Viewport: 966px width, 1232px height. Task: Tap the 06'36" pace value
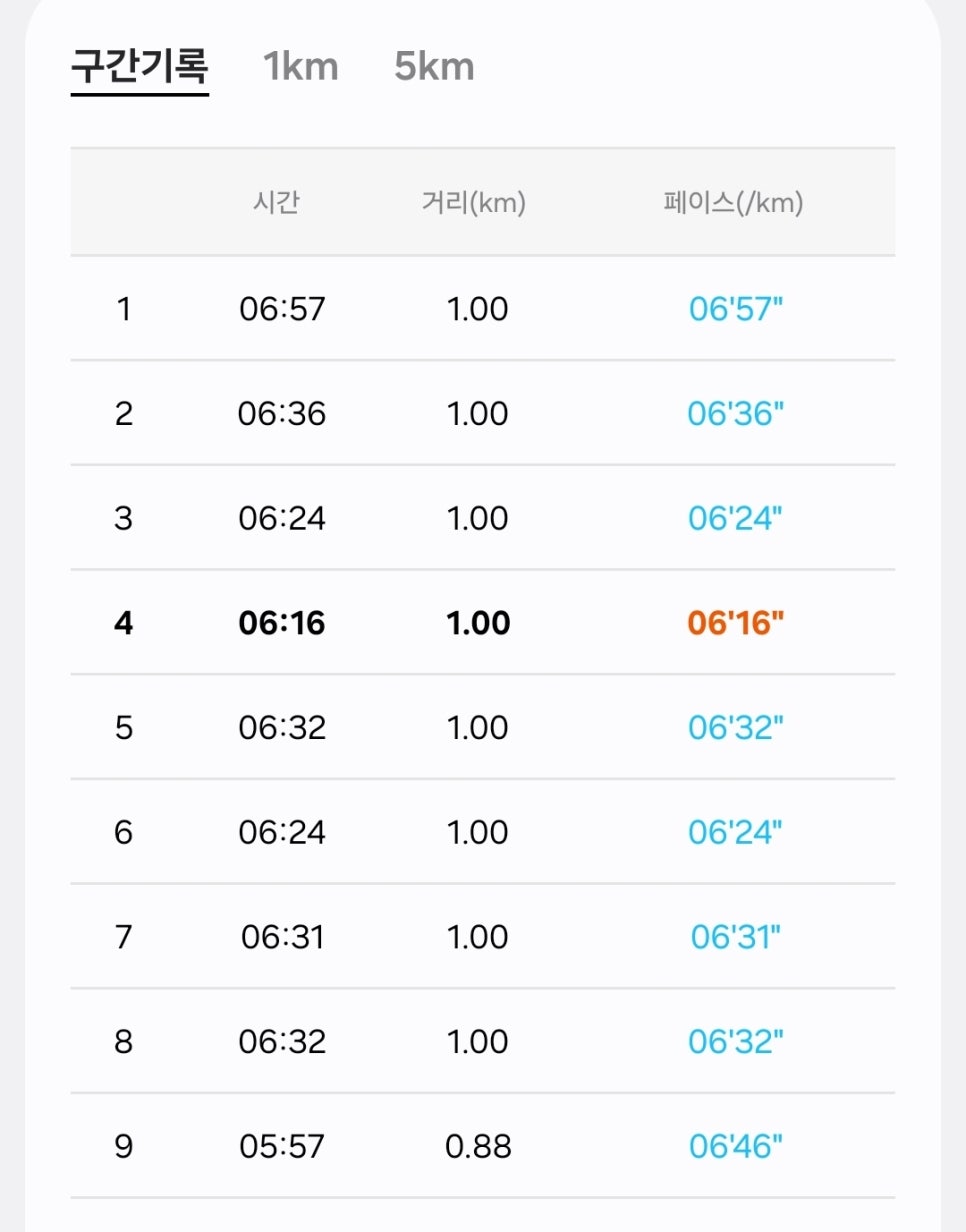coord(735,414)
